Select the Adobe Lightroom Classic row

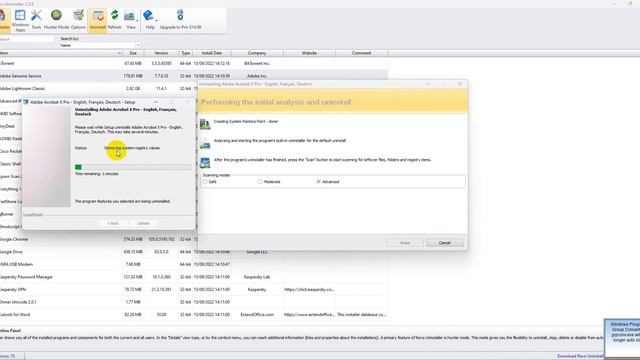[x=99, y=89]
